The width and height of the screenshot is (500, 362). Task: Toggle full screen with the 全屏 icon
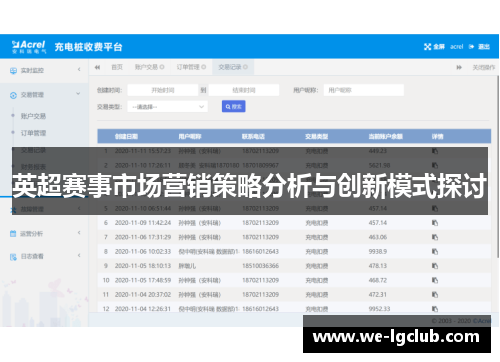pos(427,47)
